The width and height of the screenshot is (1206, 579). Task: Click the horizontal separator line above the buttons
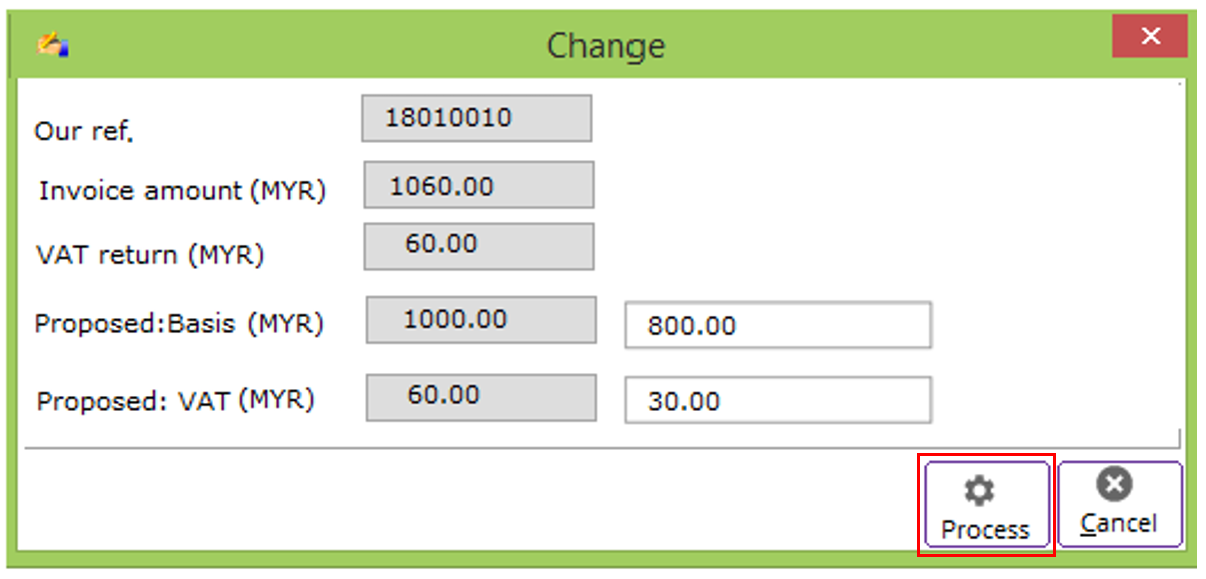tap(600, 447)
